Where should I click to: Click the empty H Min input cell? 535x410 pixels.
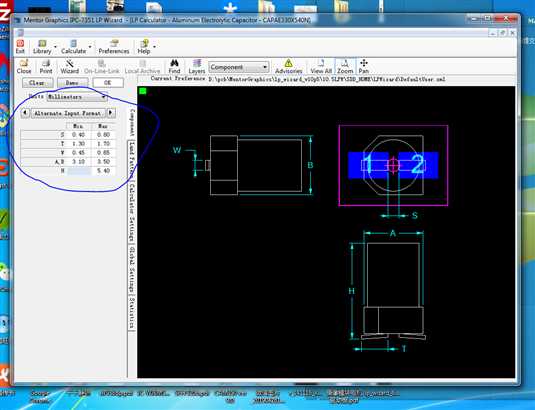coord(79,171)
